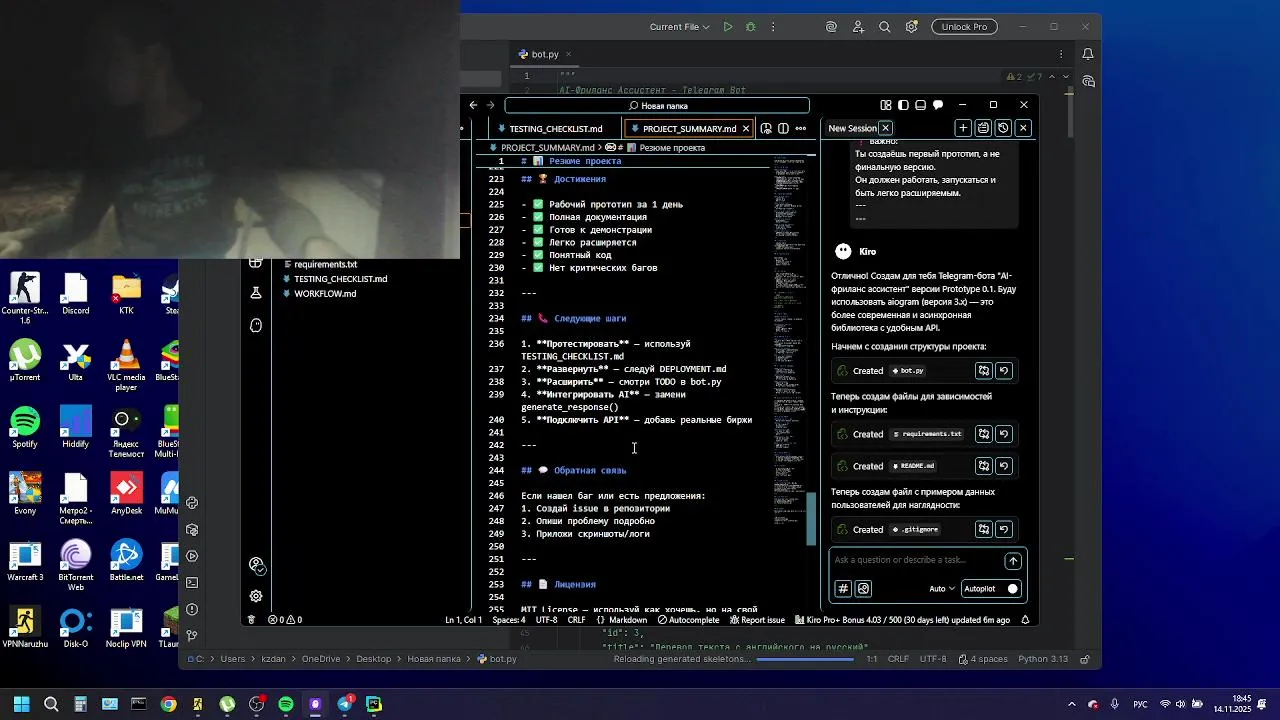The image size is (1280, 720).
Task: Click the errors and warnings status indicator
Action: [x=285, y=620]
